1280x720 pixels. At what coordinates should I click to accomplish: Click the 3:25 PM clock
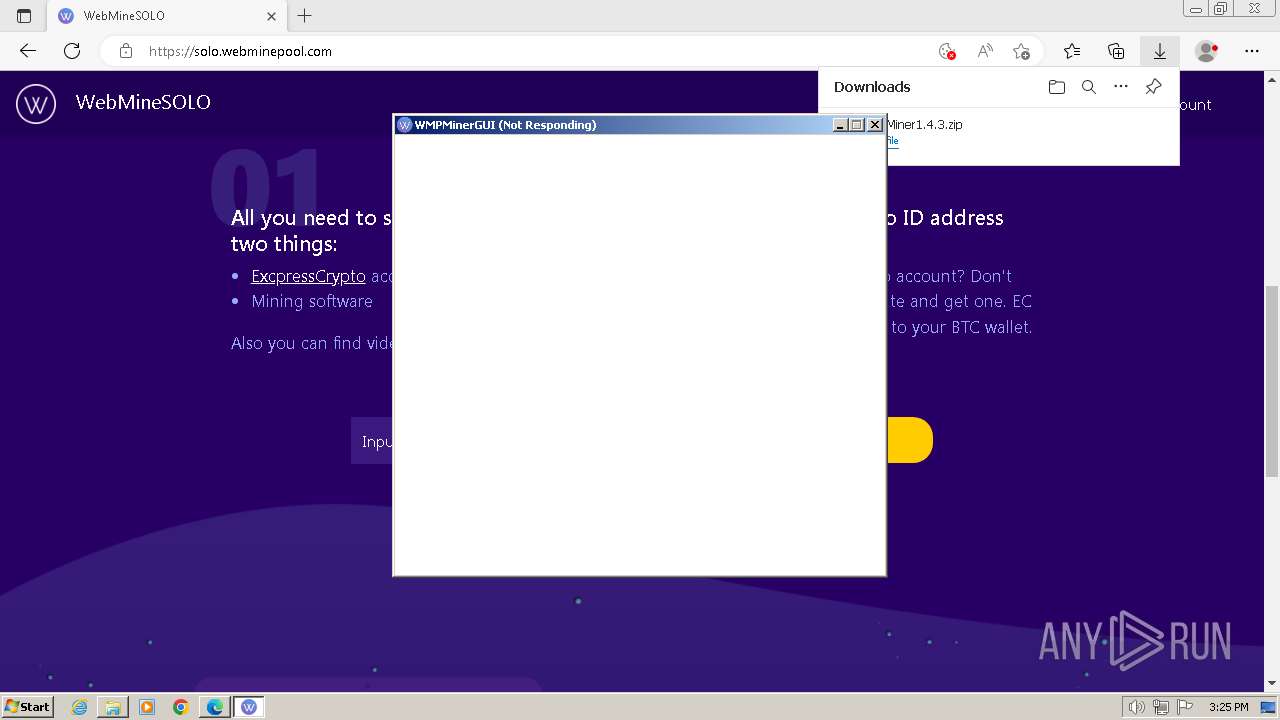coord(1228,707)
